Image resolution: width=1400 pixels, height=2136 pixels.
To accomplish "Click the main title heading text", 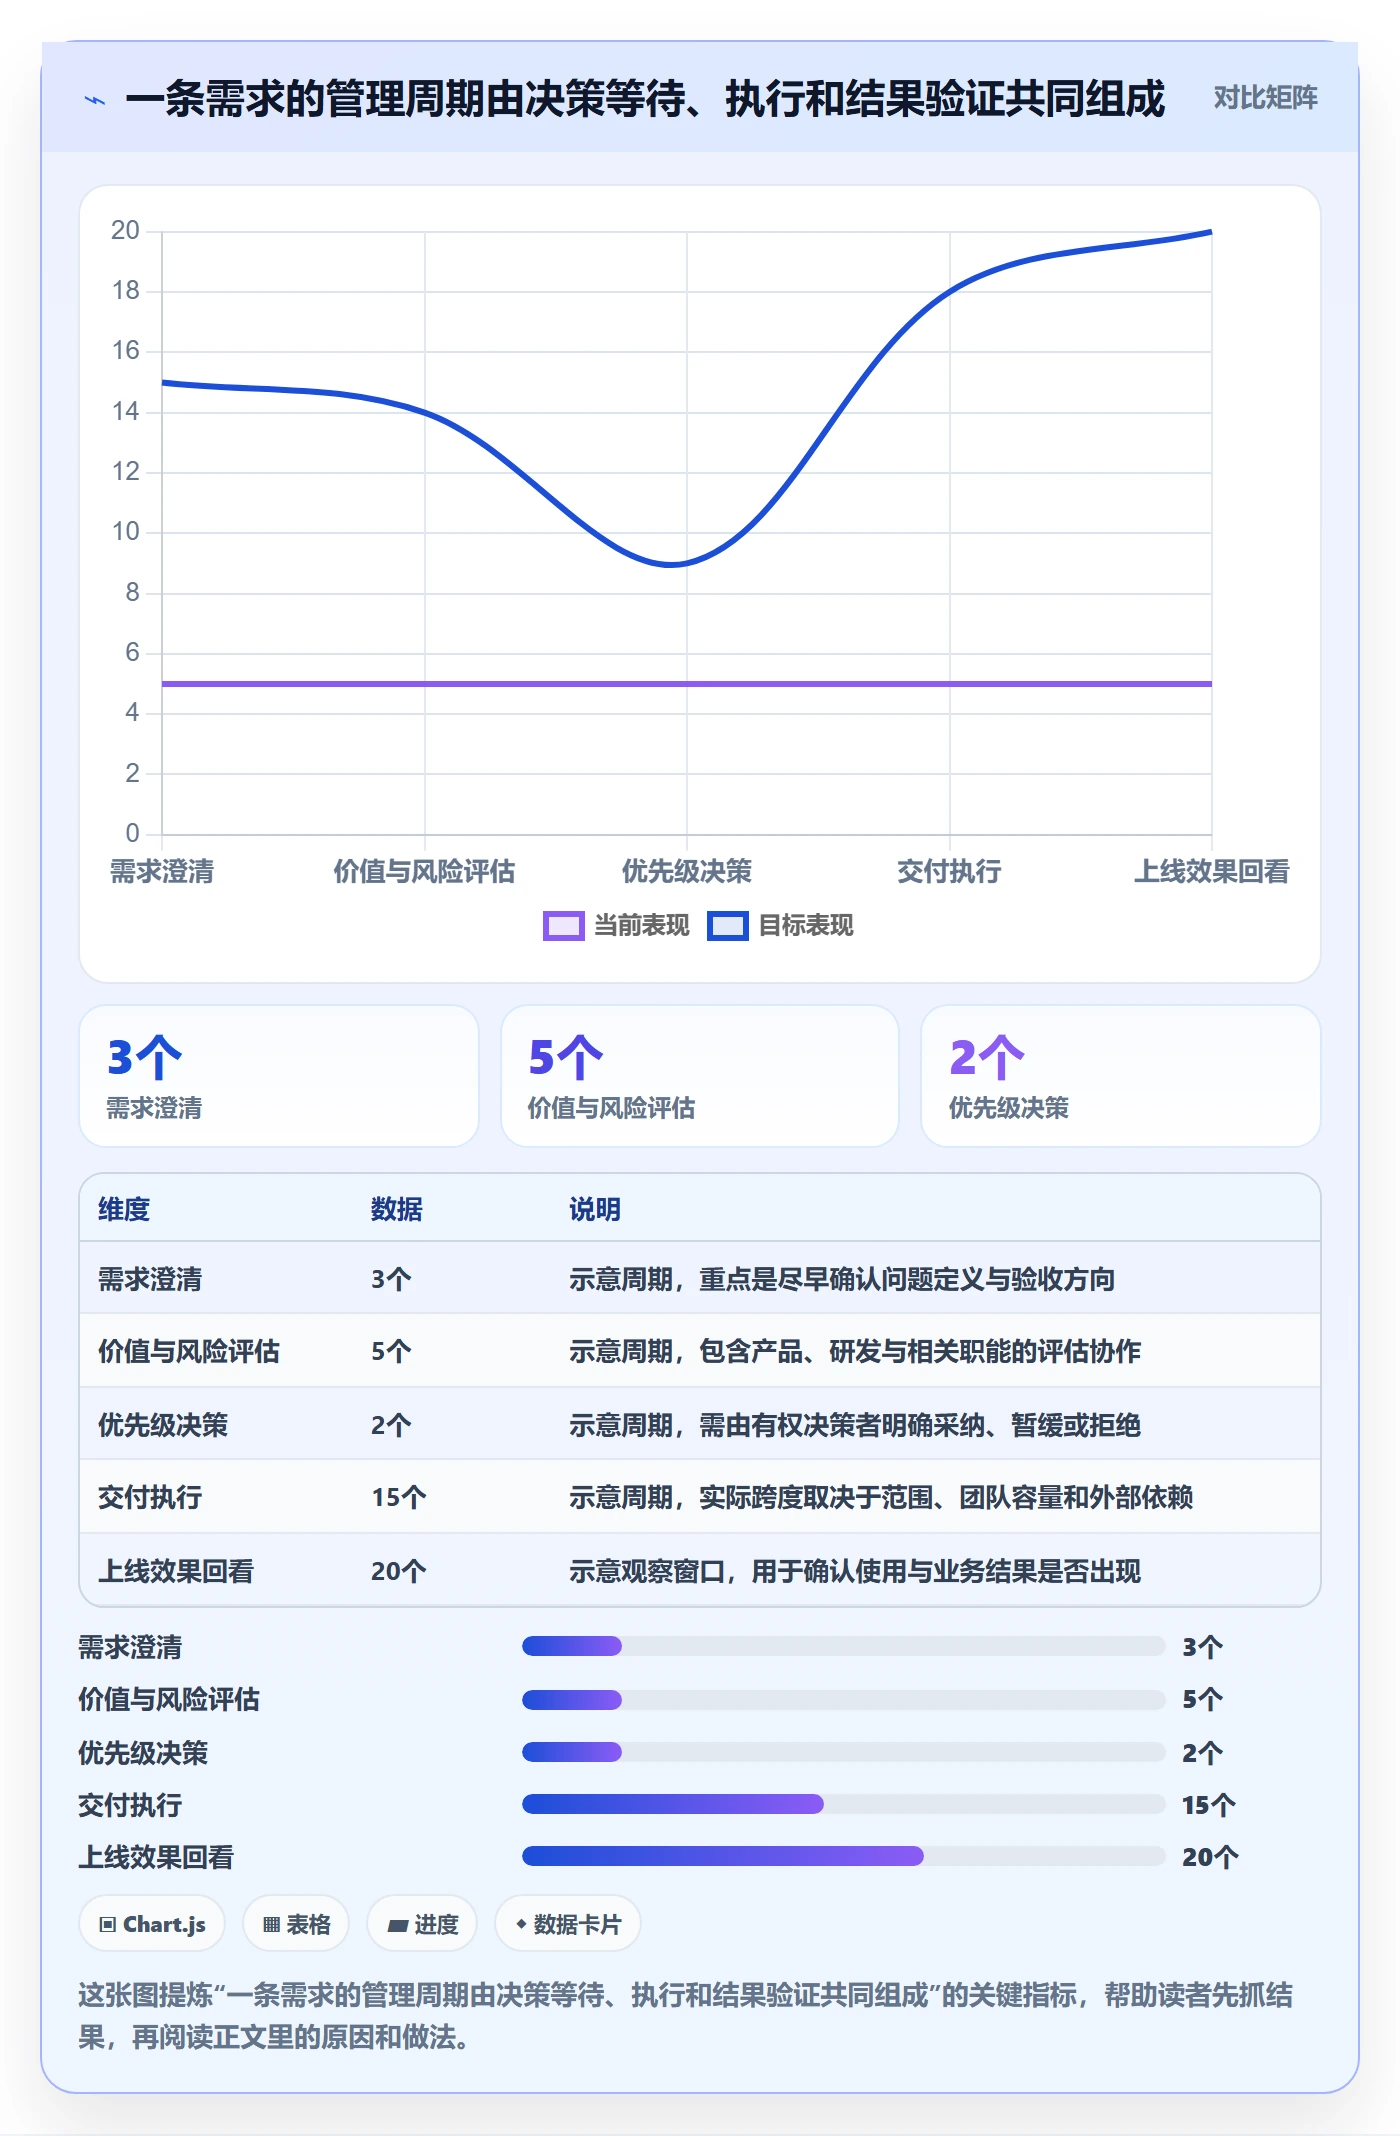I will coord(645,99).
